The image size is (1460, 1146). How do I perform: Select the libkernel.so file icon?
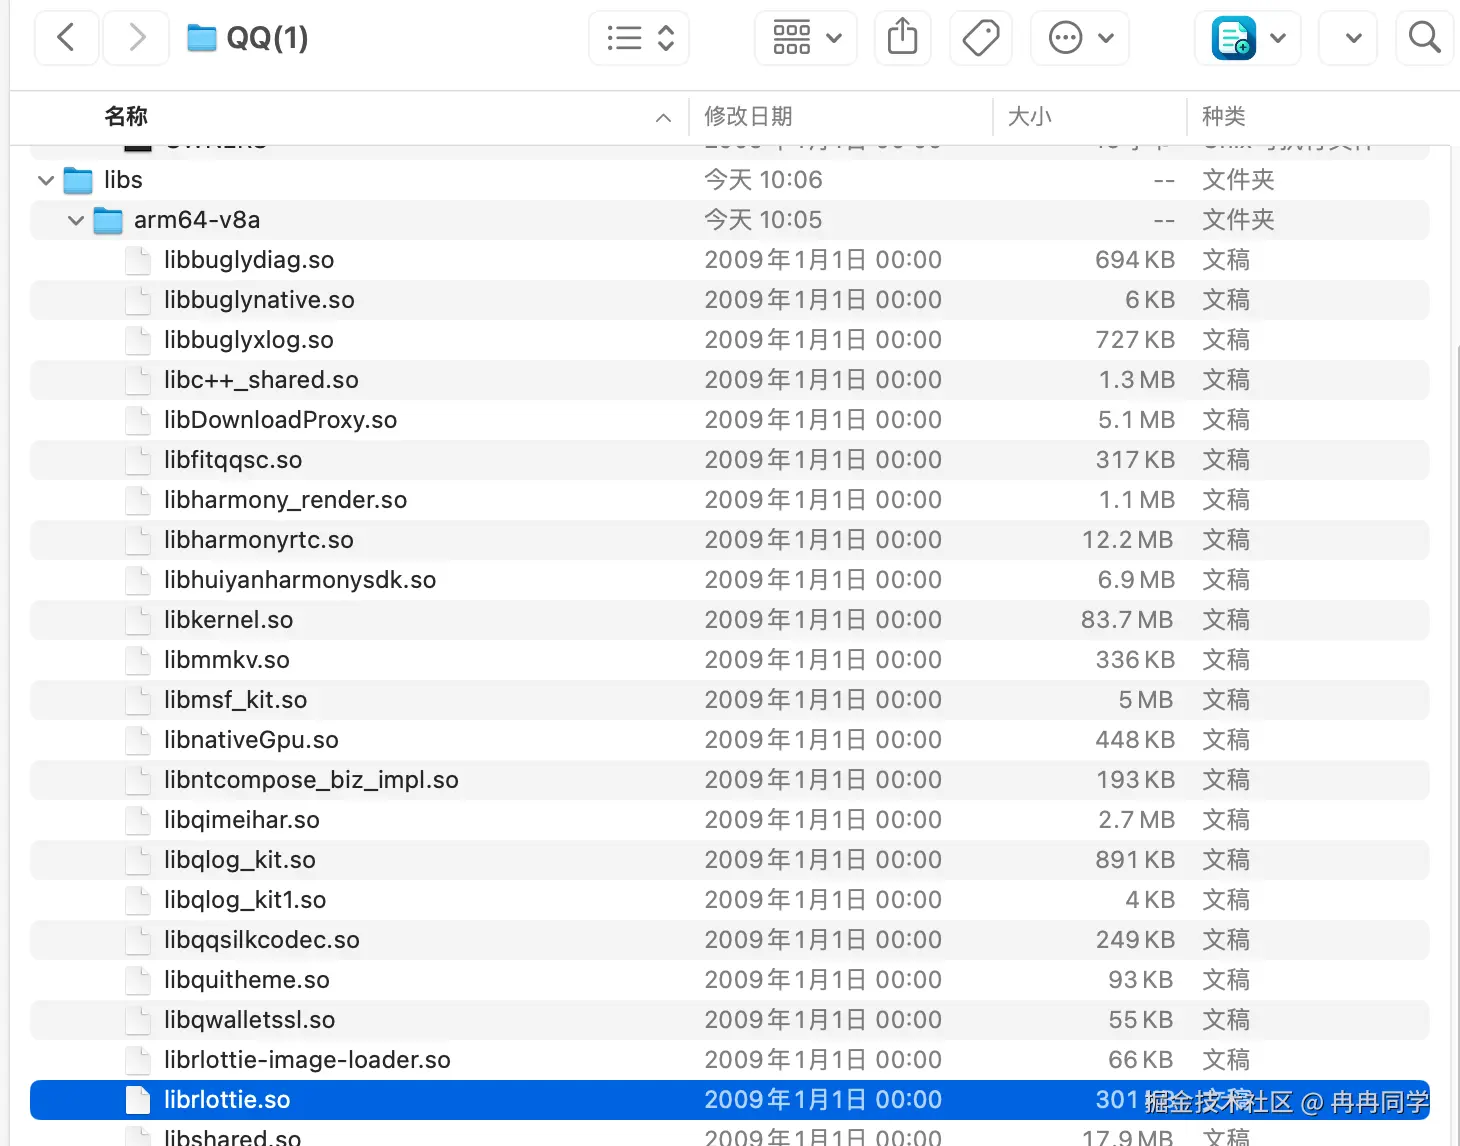[138, 620]
